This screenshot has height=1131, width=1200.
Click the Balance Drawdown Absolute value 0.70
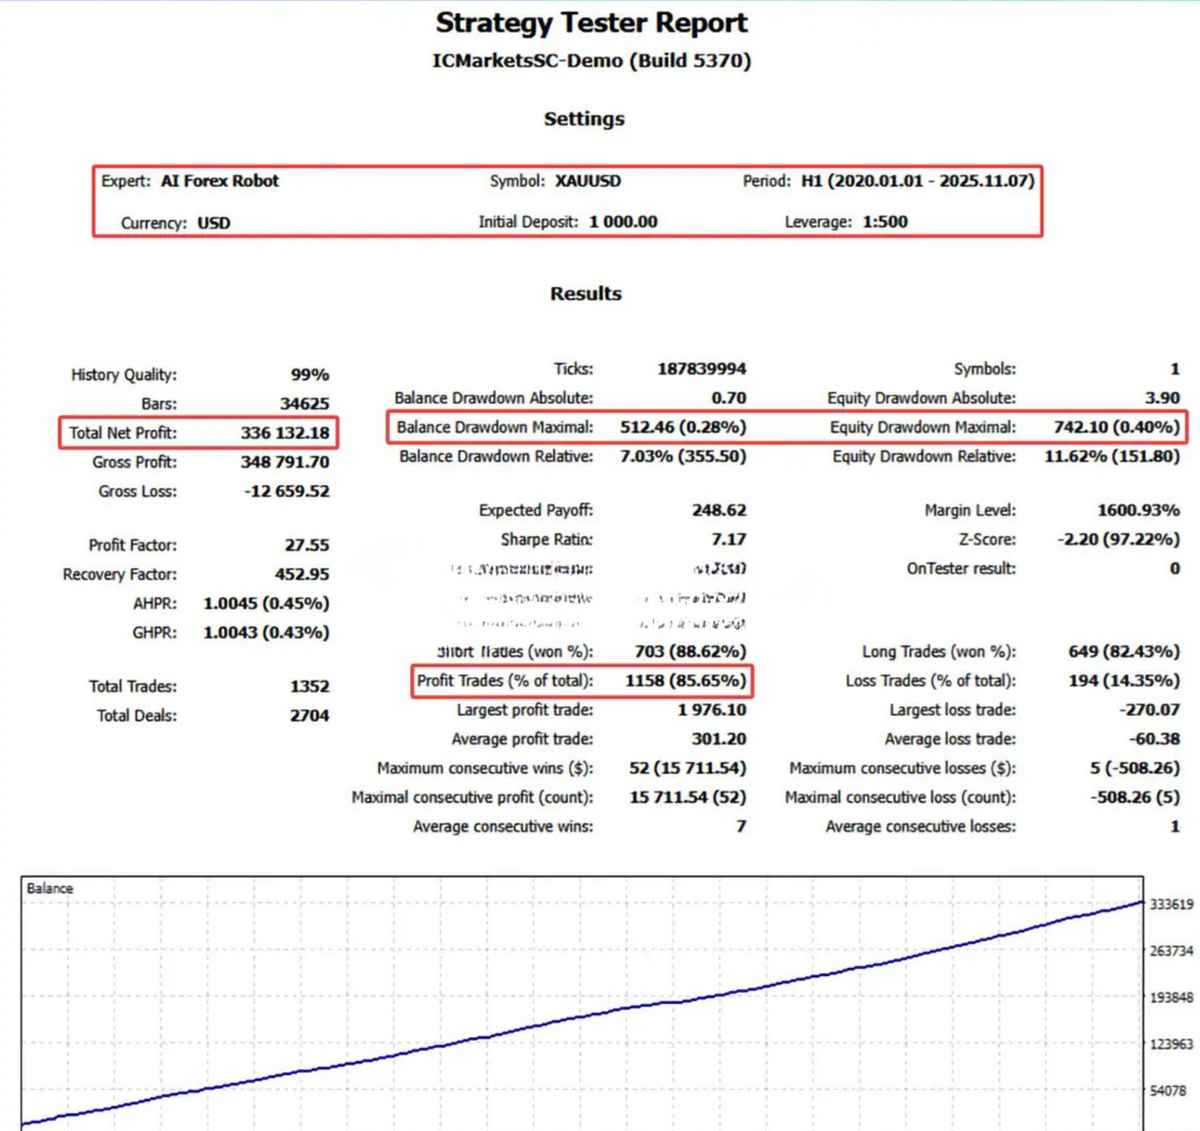click(x=728, y=397)
